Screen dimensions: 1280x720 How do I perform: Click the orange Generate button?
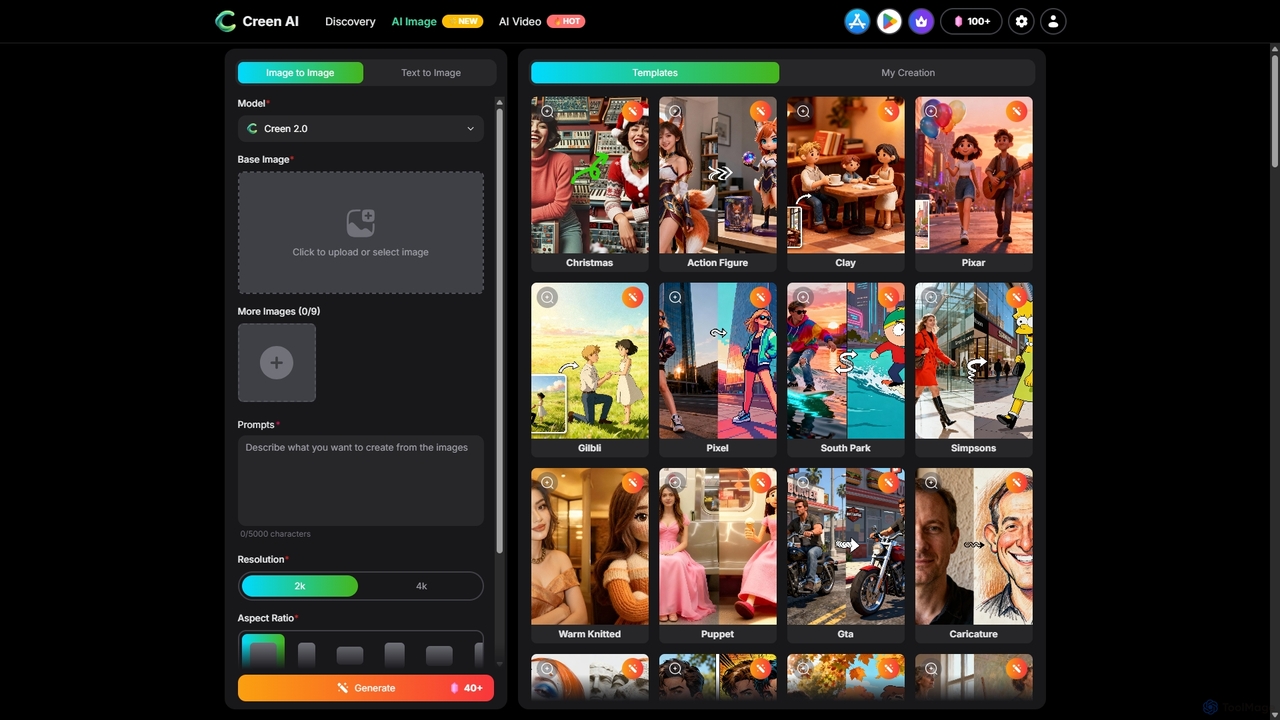(x=366, y=688)
